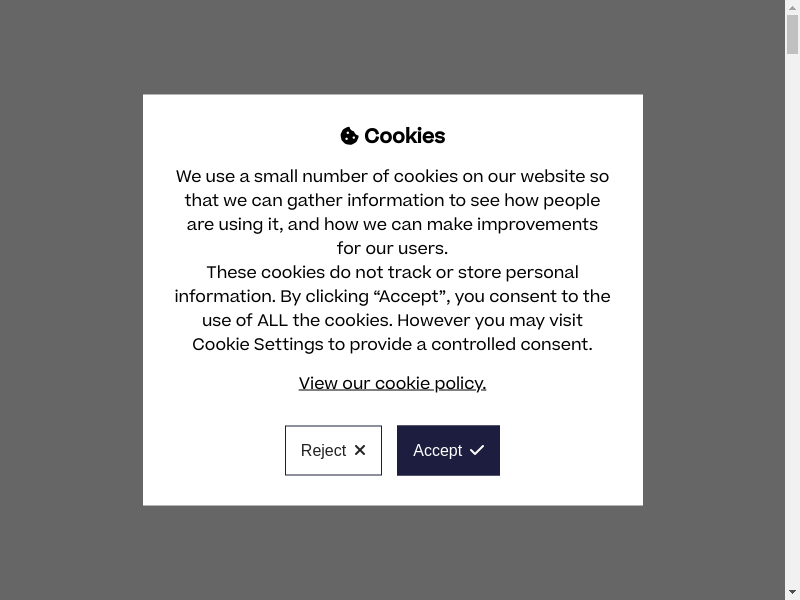Click the dimmed overlay below the cookie dialog
The image size is (800, 600).
(x=392, y=552)
